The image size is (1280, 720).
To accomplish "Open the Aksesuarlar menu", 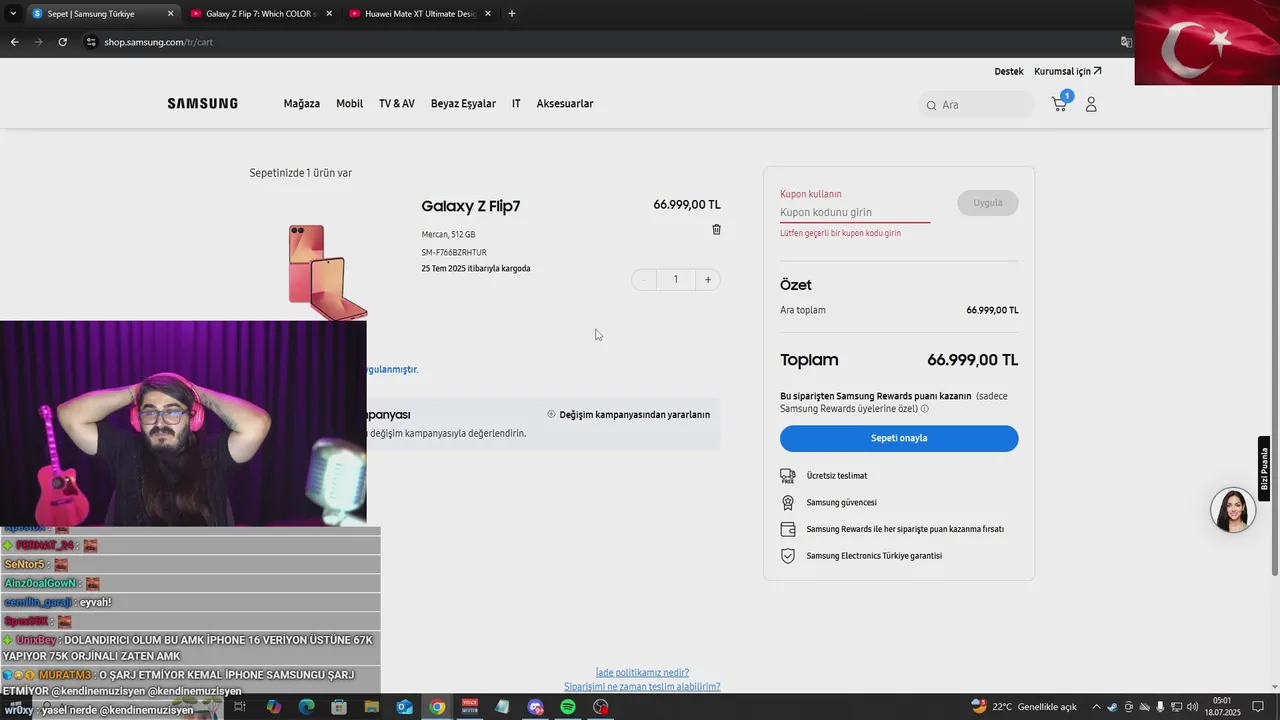I will point(565,104).
